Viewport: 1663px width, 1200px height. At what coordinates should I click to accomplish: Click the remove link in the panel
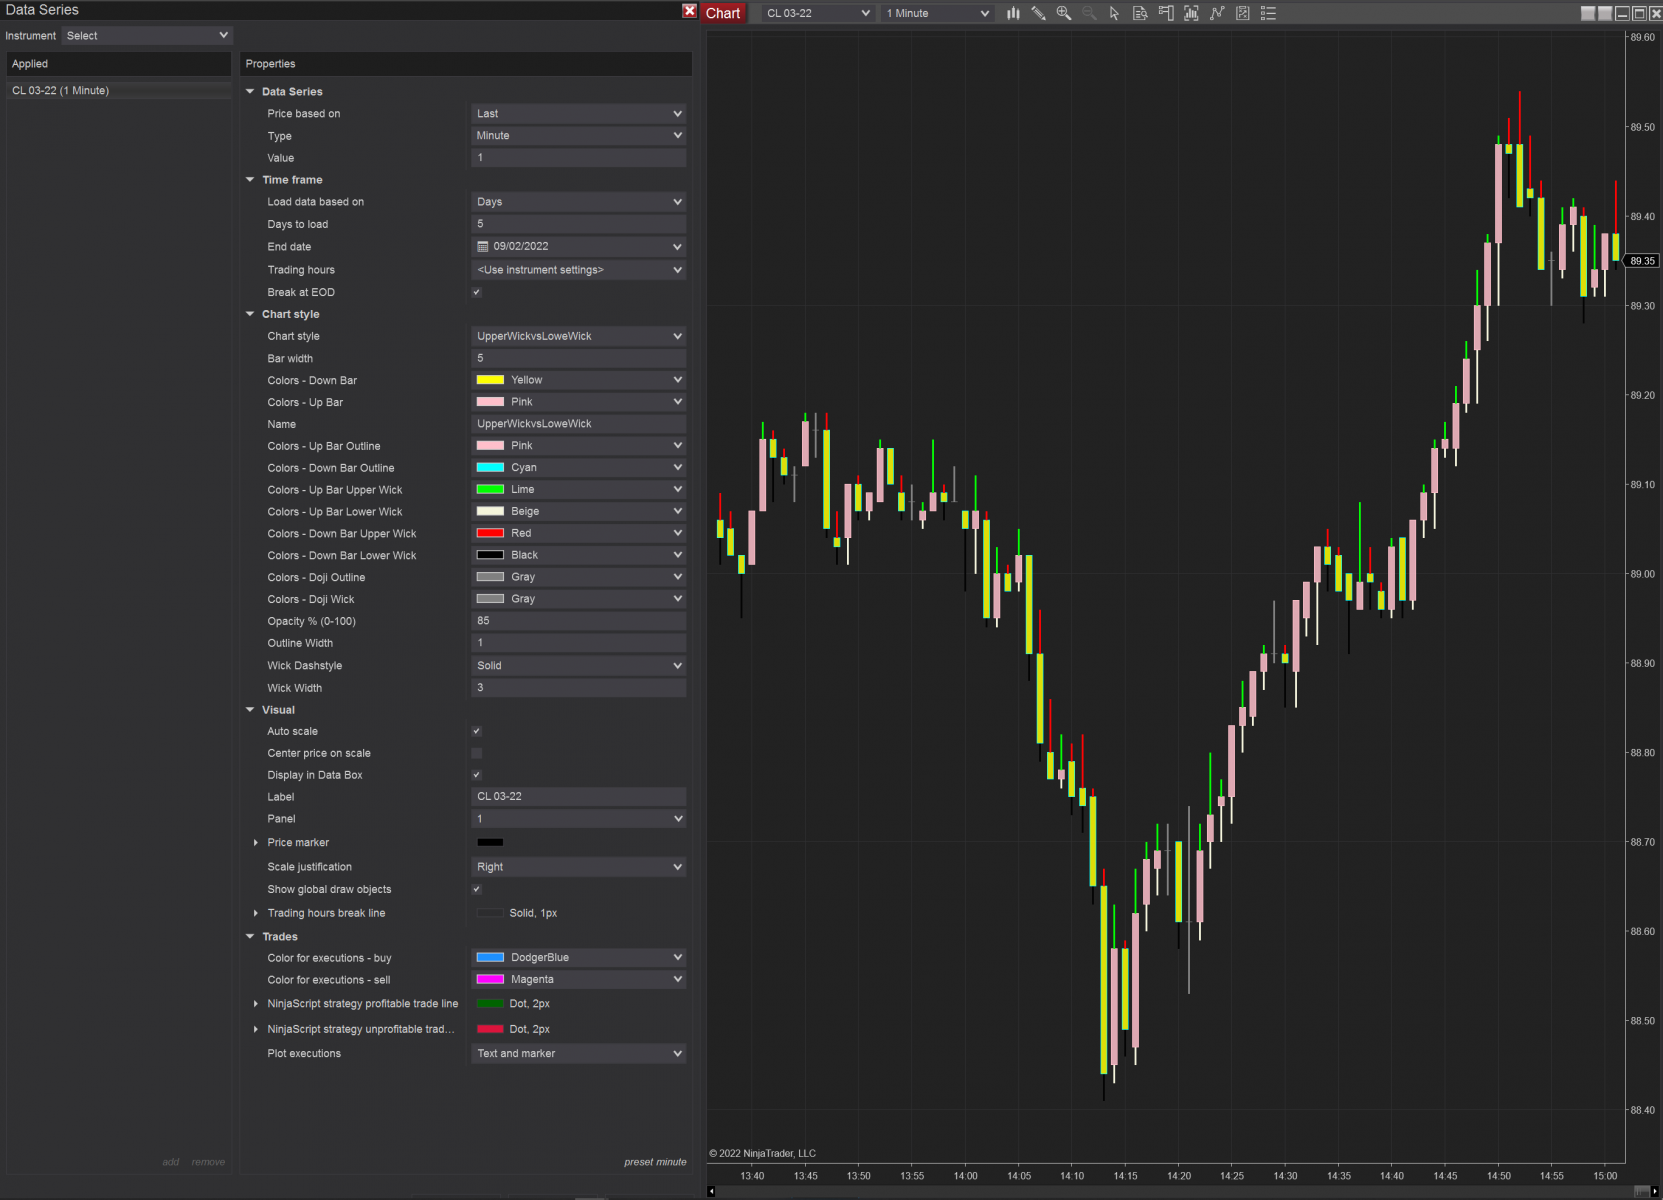(x=208, y=1162)
